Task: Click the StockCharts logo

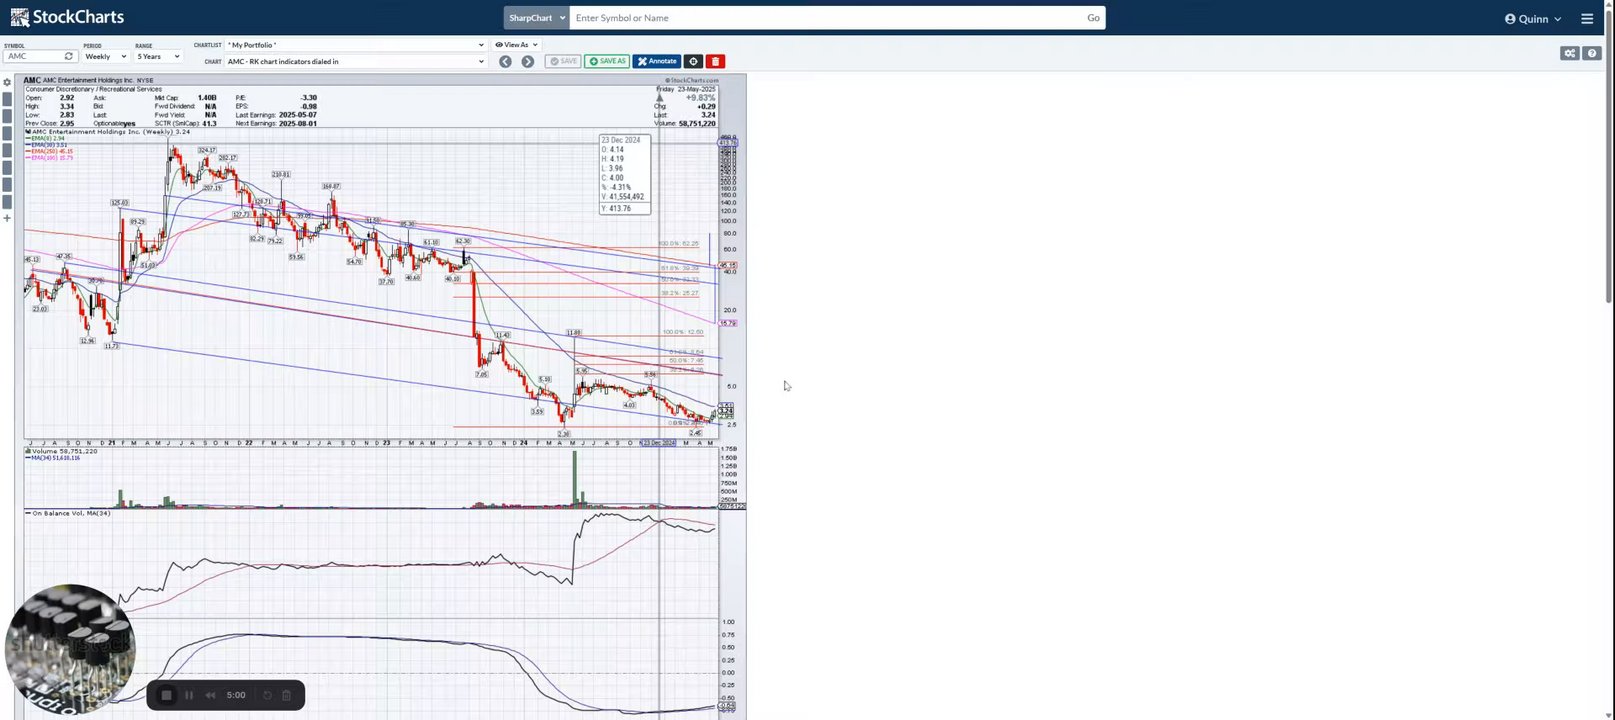Action: (67, 17)
